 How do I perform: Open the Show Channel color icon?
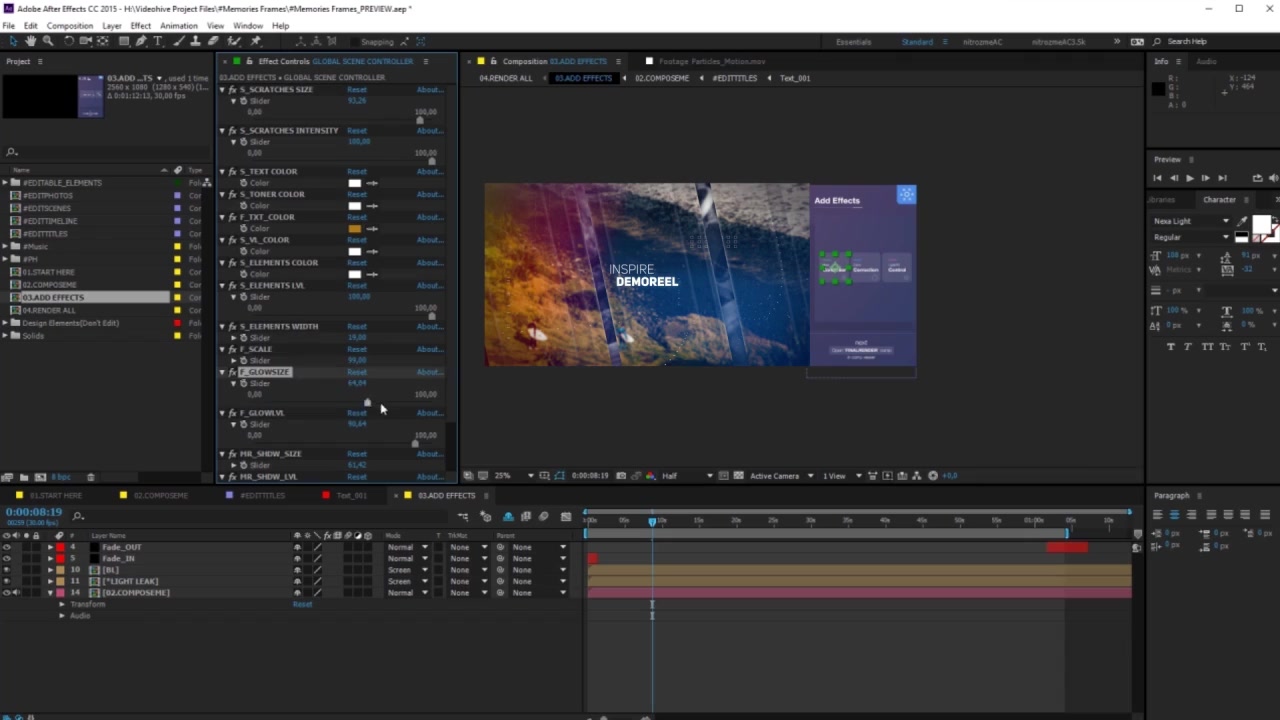(x=652, y=476)
